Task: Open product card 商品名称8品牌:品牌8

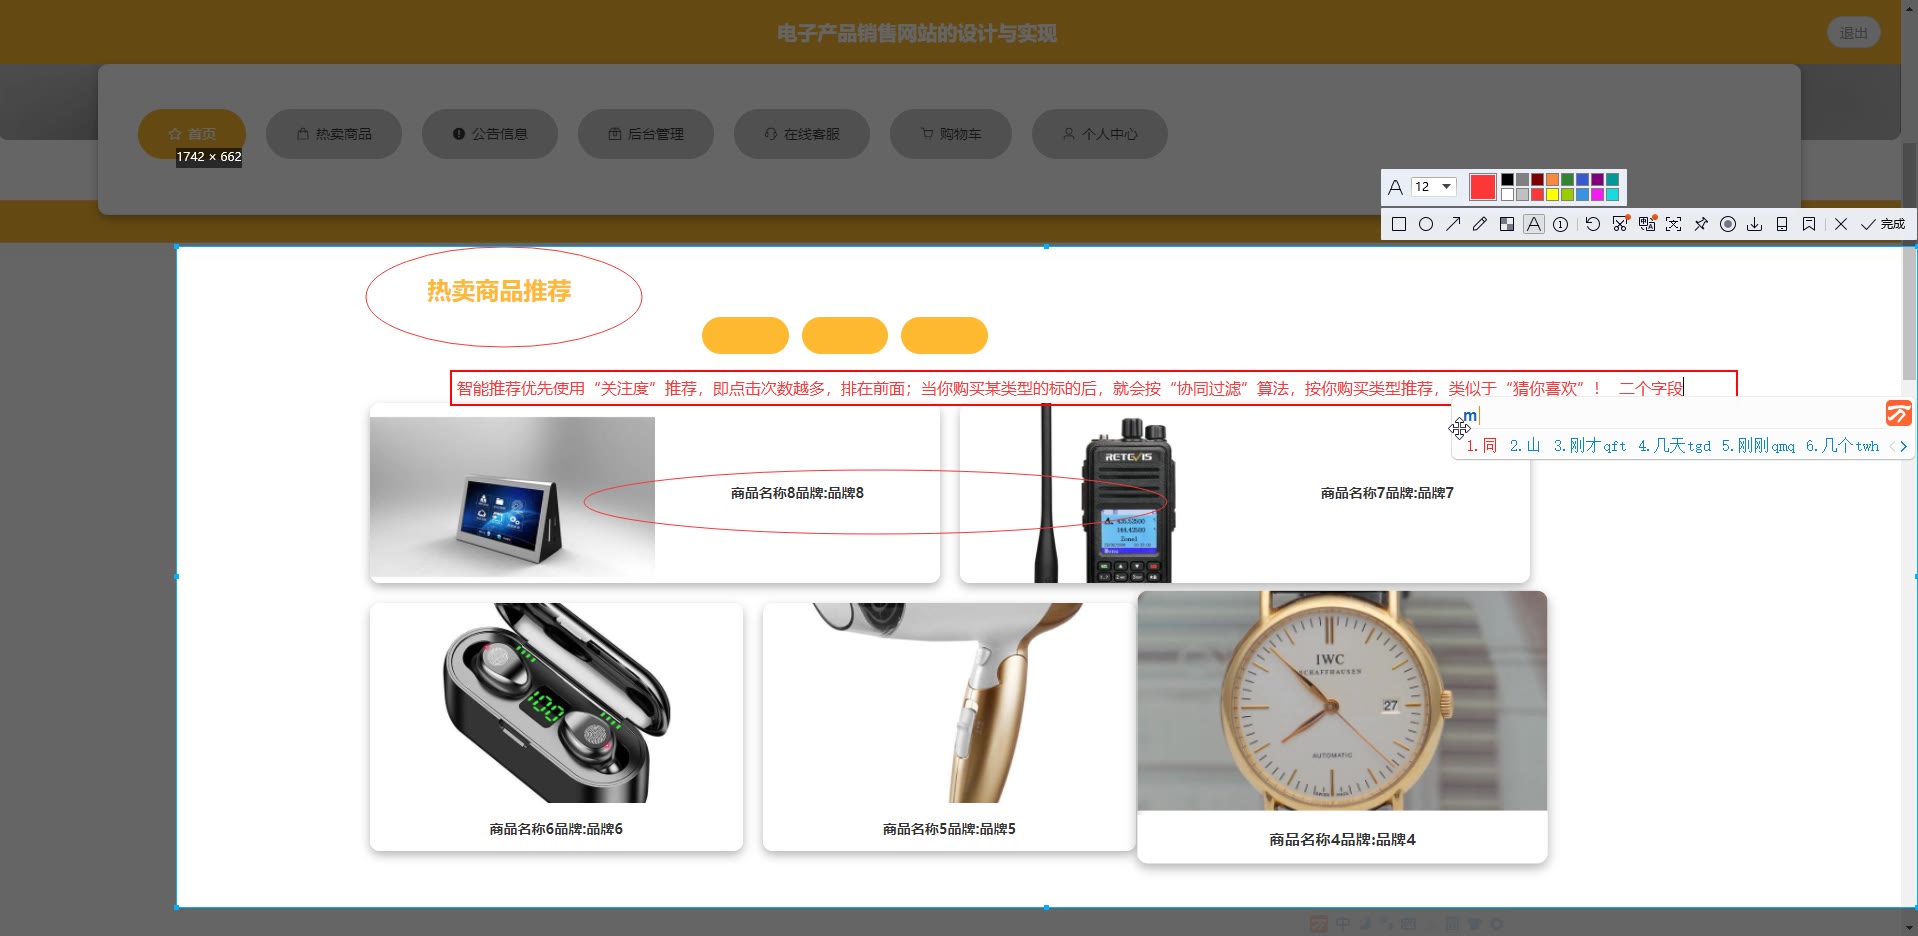Action: (655, 493)
